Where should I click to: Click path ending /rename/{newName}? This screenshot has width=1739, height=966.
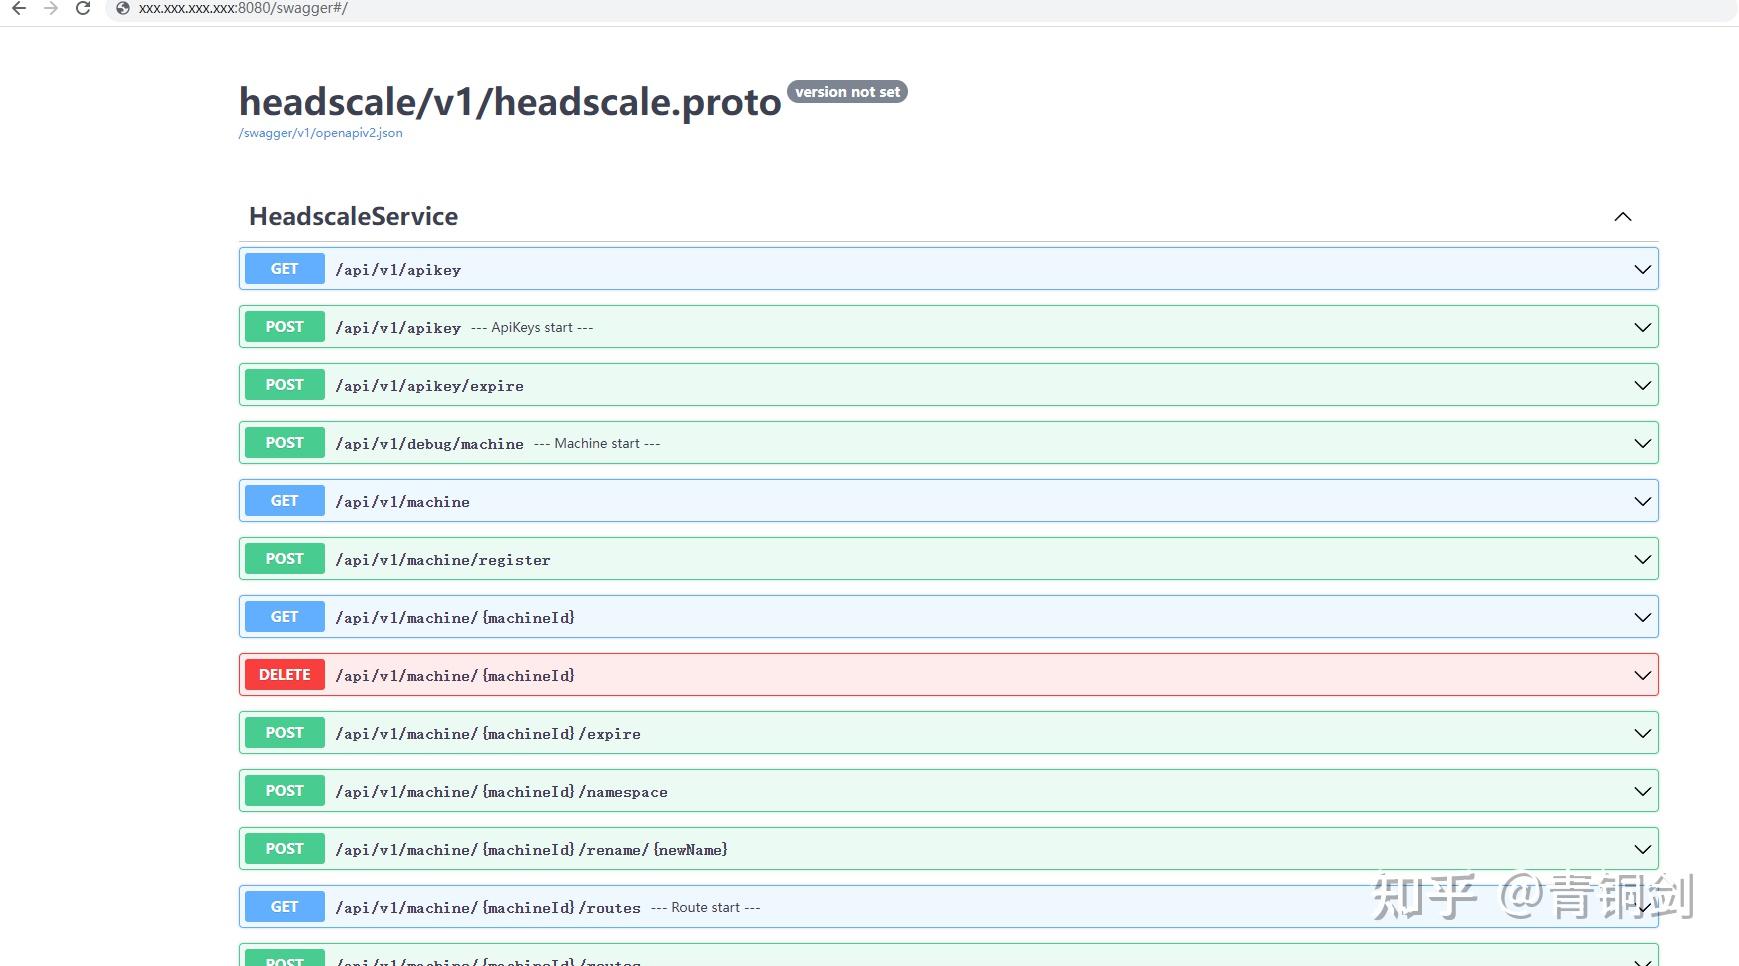point(531,850)
